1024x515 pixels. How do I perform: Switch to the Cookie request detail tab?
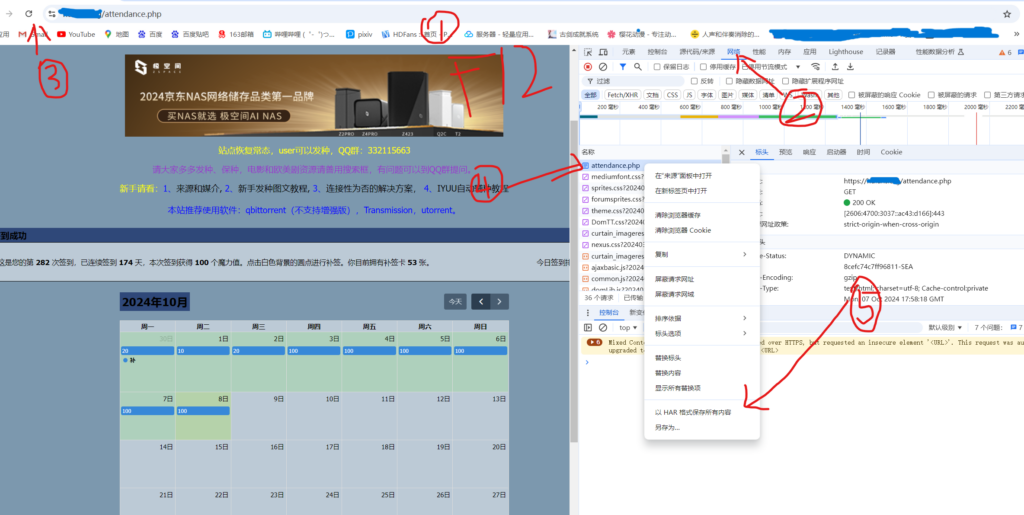click(x=891, y=152)
